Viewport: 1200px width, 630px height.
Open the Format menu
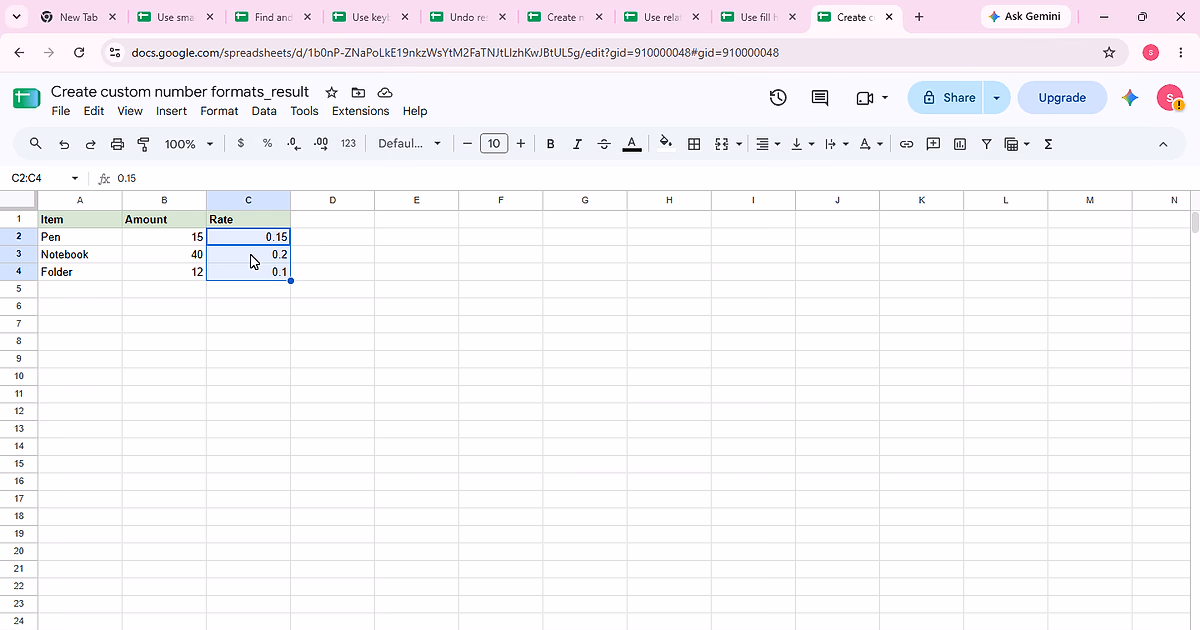point(219,111)
